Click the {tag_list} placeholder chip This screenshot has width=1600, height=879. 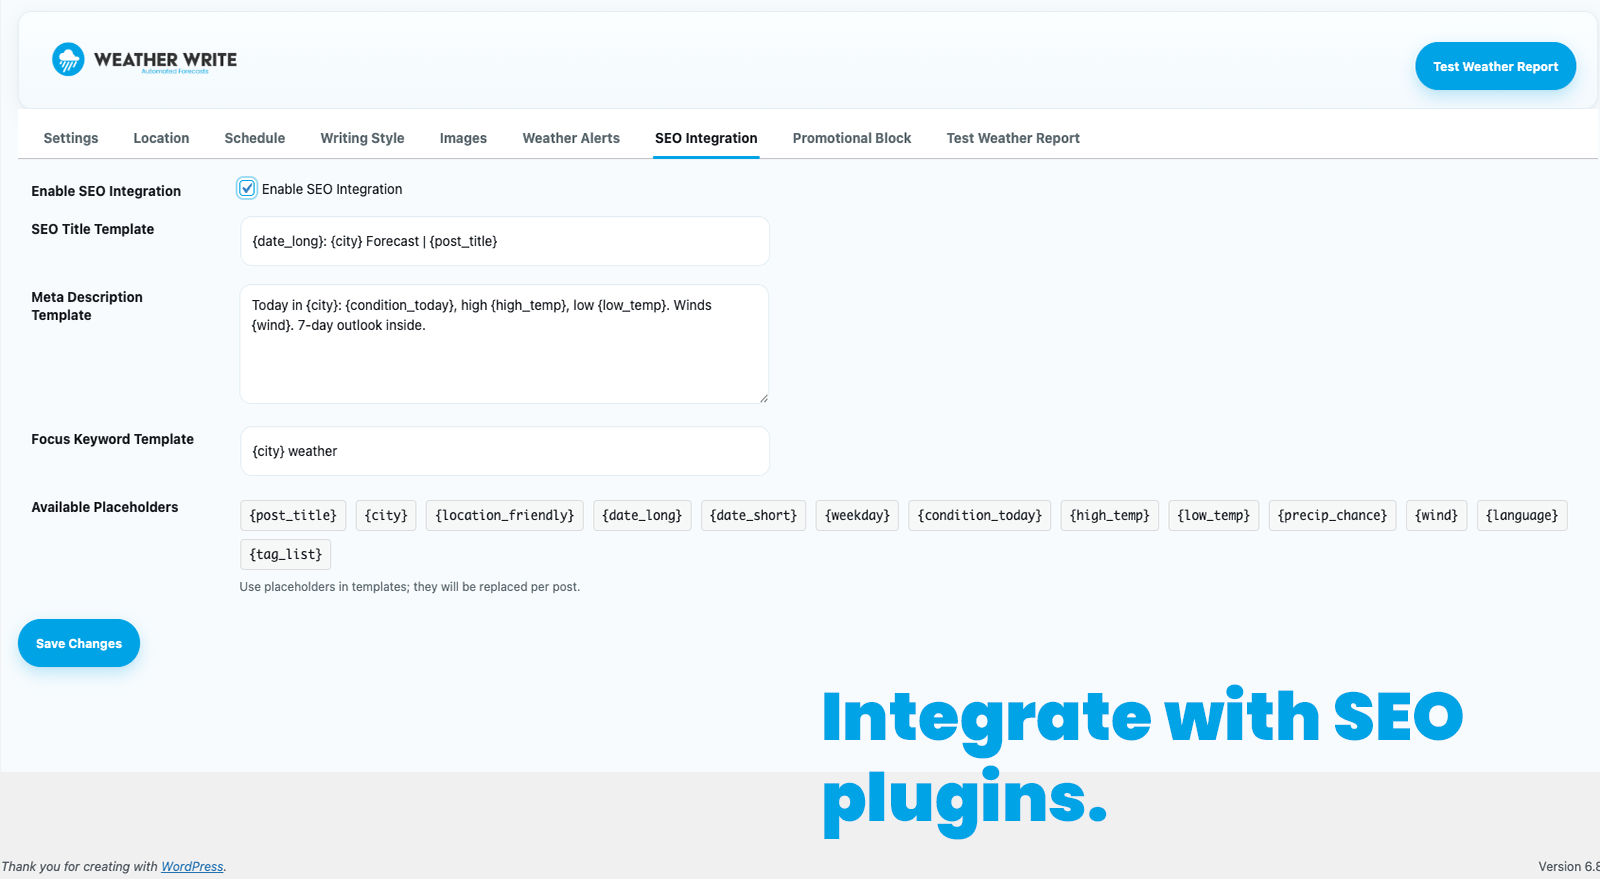[x=286, y=554]
